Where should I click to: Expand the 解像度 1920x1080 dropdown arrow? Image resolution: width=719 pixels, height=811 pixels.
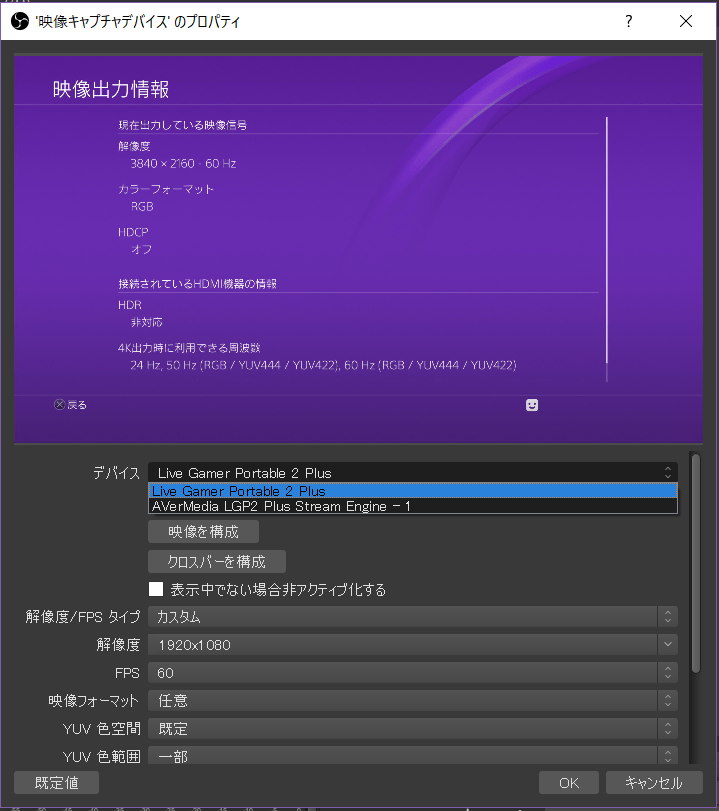668,644
